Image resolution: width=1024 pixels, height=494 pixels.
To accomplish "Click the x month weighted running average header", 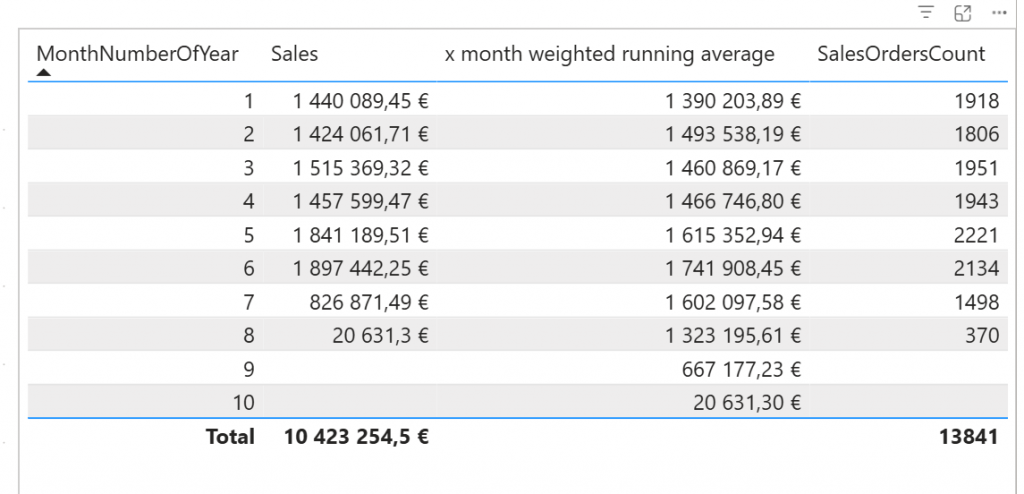I will [609, 54].
